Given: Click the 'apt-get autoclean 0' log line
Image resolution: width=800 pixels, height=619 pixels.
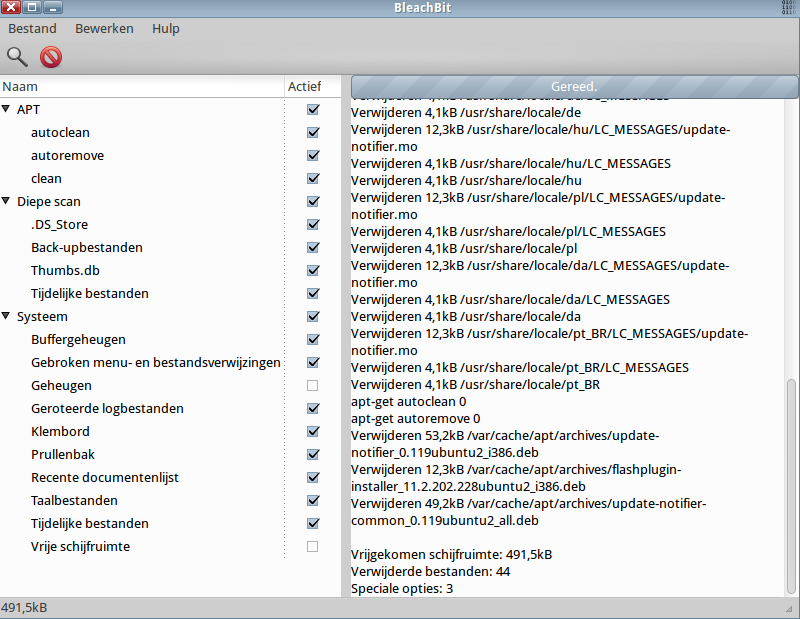Looking at the screenshot, I should click(x=409, y=402).
